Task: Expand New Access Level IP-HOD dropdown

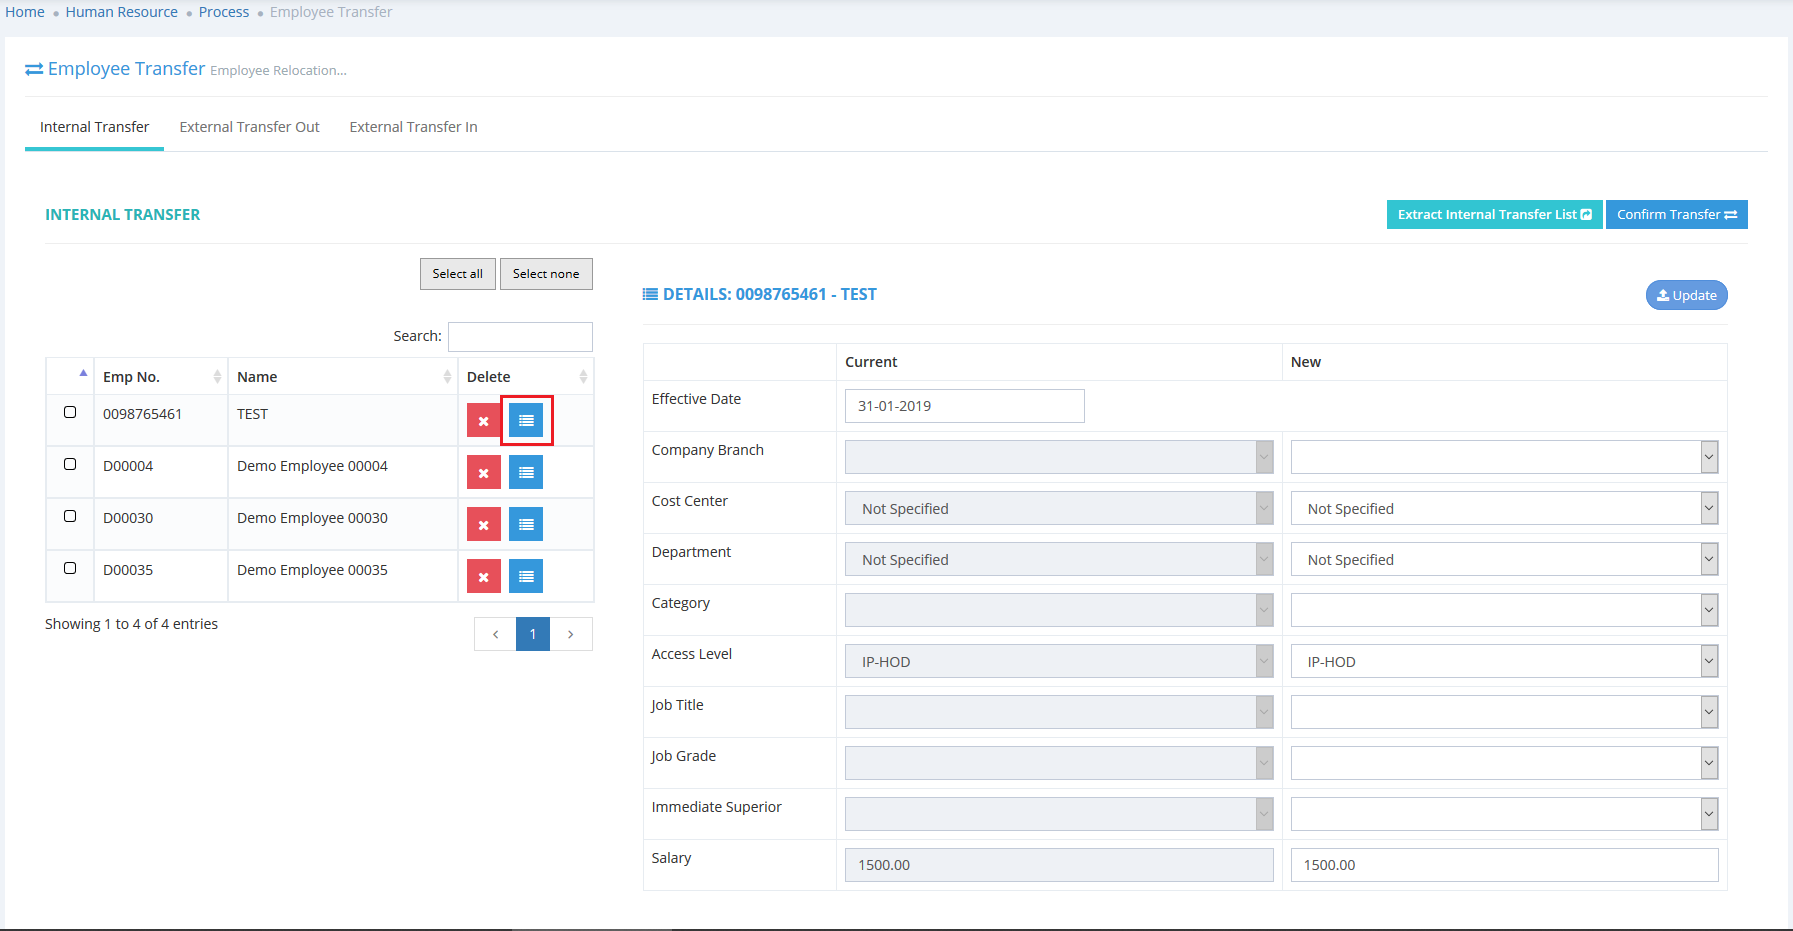Action: (x=1504, y=662)
